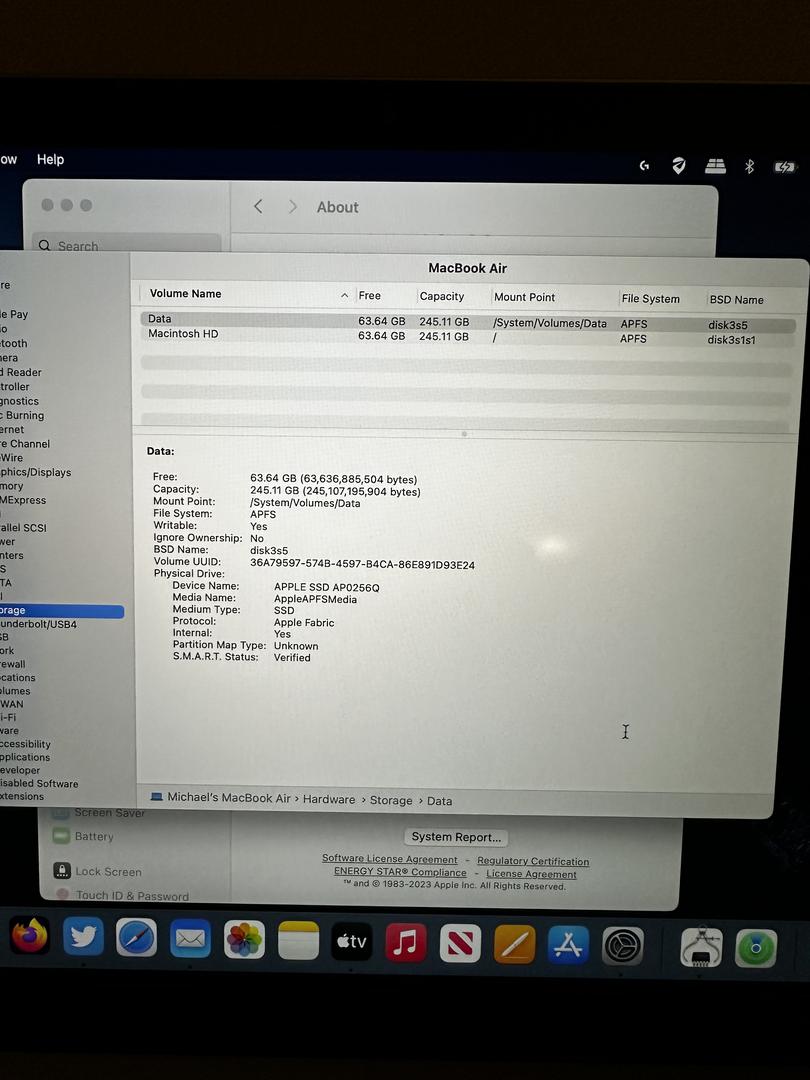Image resolution: width=810 pixels, height=1080 pixels.
Task: Select the highlighted Storage sidebar item
Action: click(62, 610)
